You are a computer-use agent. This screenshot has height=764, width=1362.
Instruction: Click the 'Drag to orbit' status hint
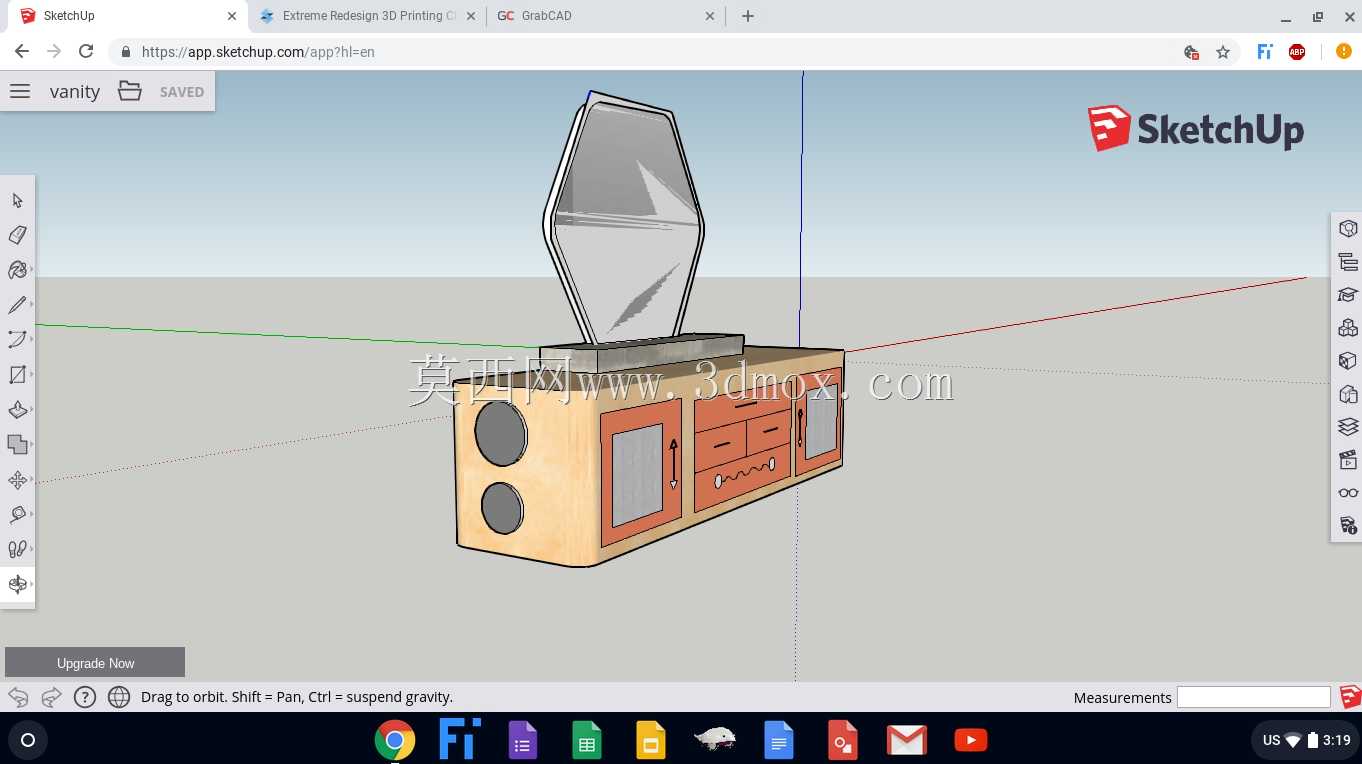coord(297,697)
